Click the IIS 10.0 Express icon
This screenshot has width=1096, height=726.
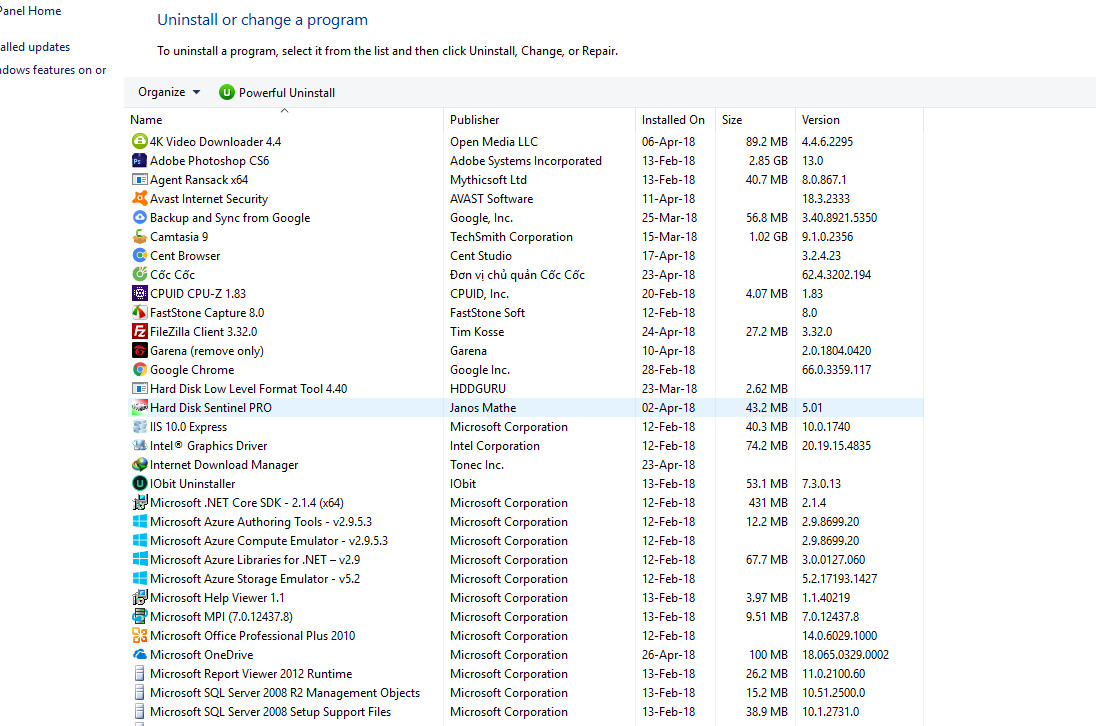tap(140, 426)
